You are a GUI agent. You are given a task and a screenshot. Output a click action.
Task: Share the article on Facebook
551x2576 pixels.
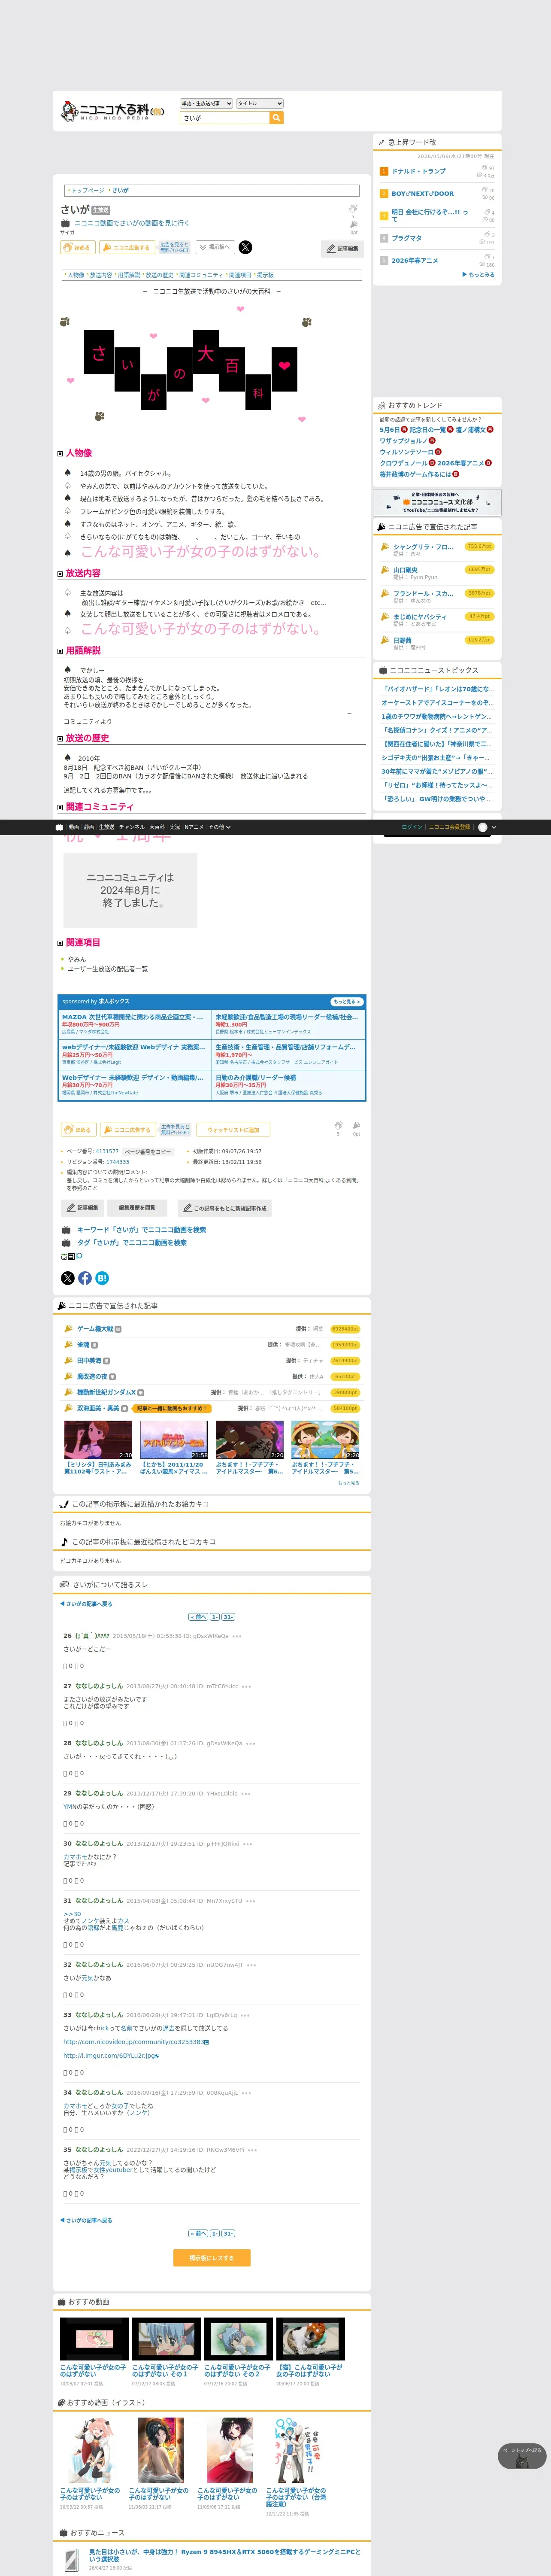(x=85, y=1278)
